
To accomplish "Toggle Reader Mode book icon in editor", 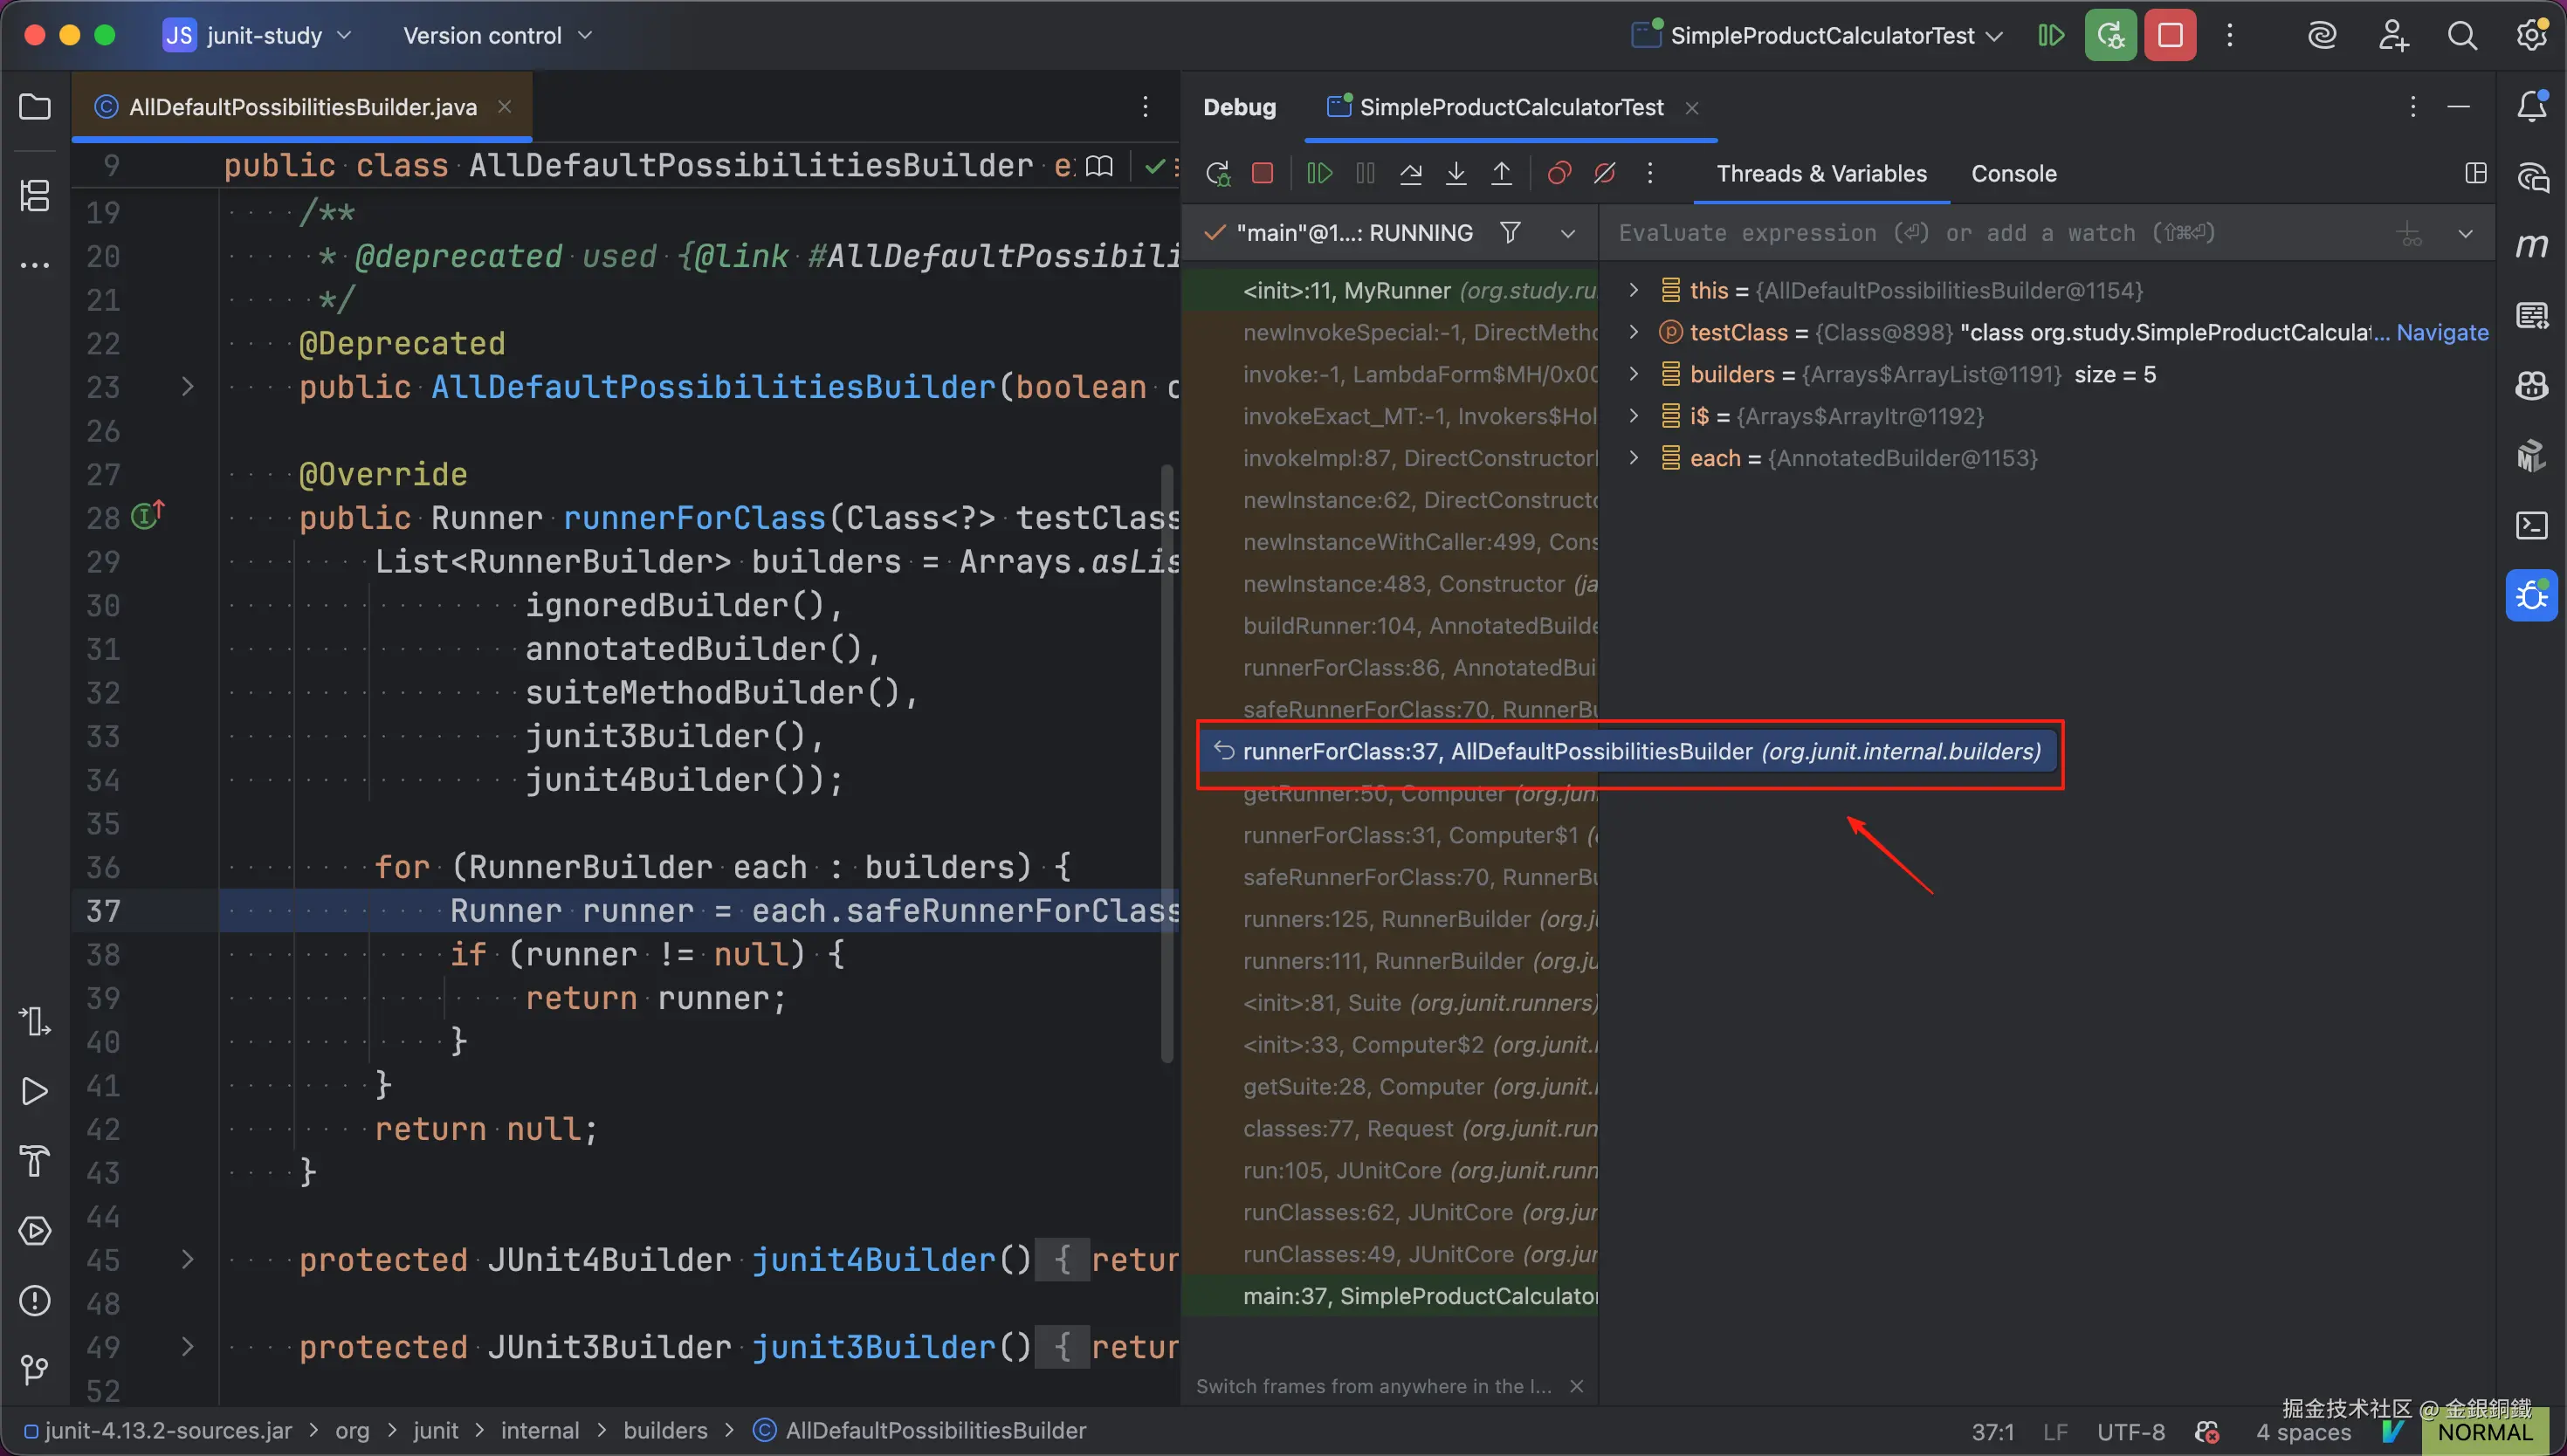I will (1099, 166).
